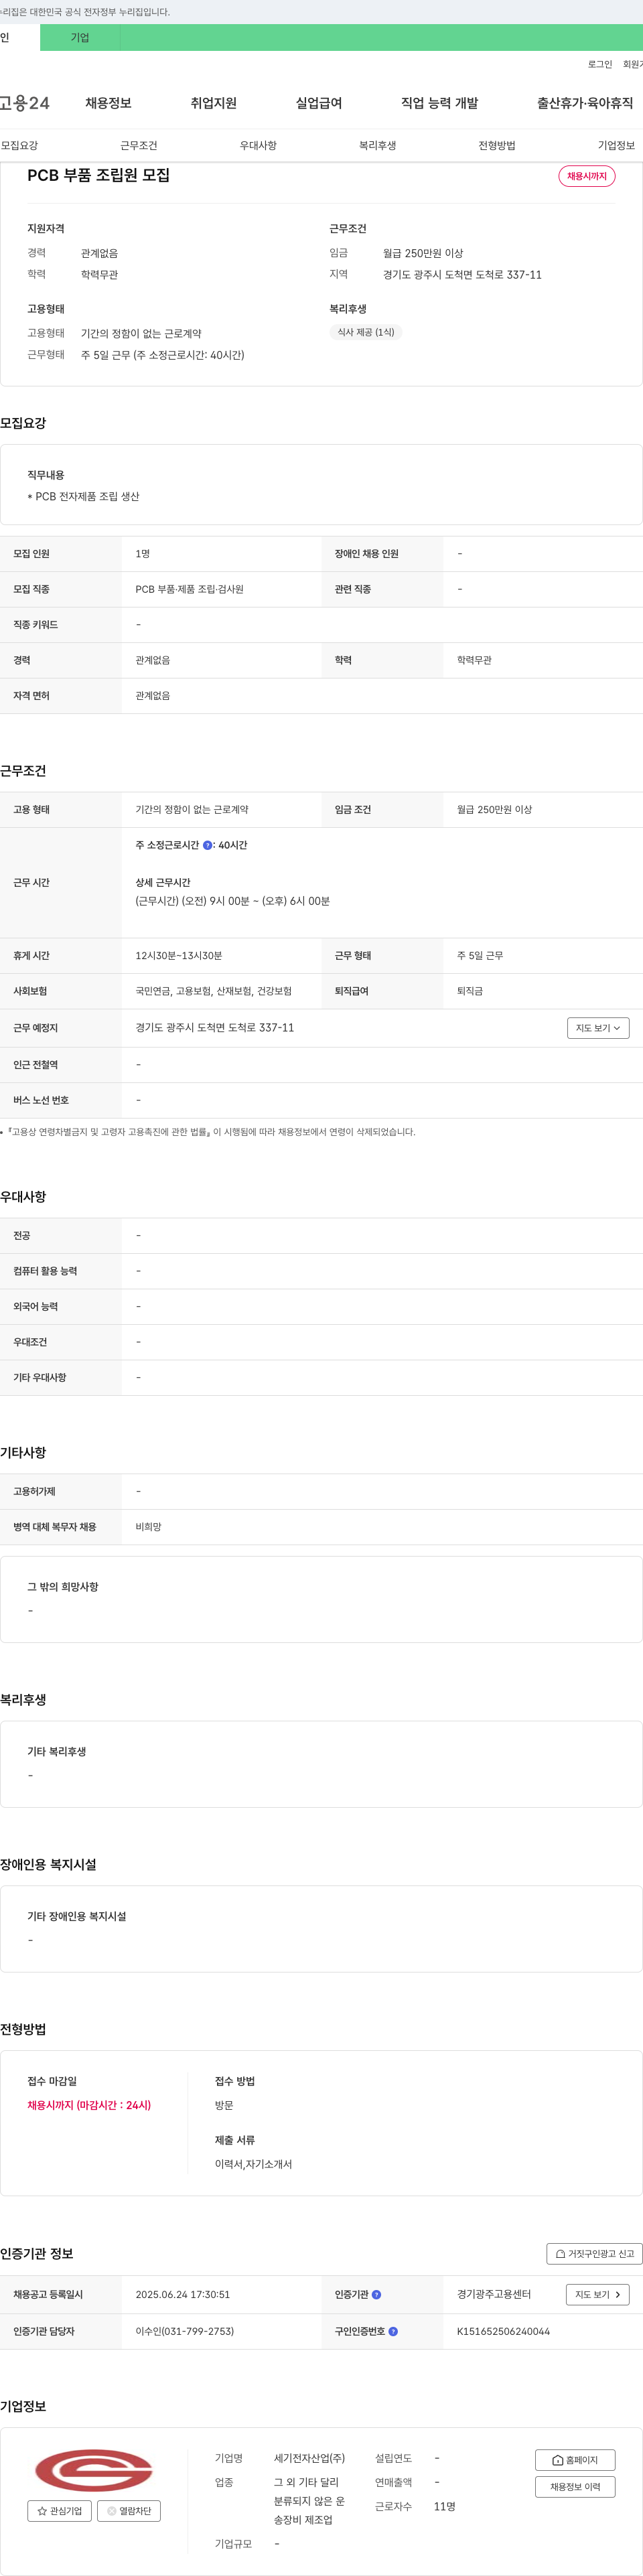Select the 제출 서류 value 이력서,자기소개서
This screenshot has width=643, height=2576.
[x=254, y=2164]
